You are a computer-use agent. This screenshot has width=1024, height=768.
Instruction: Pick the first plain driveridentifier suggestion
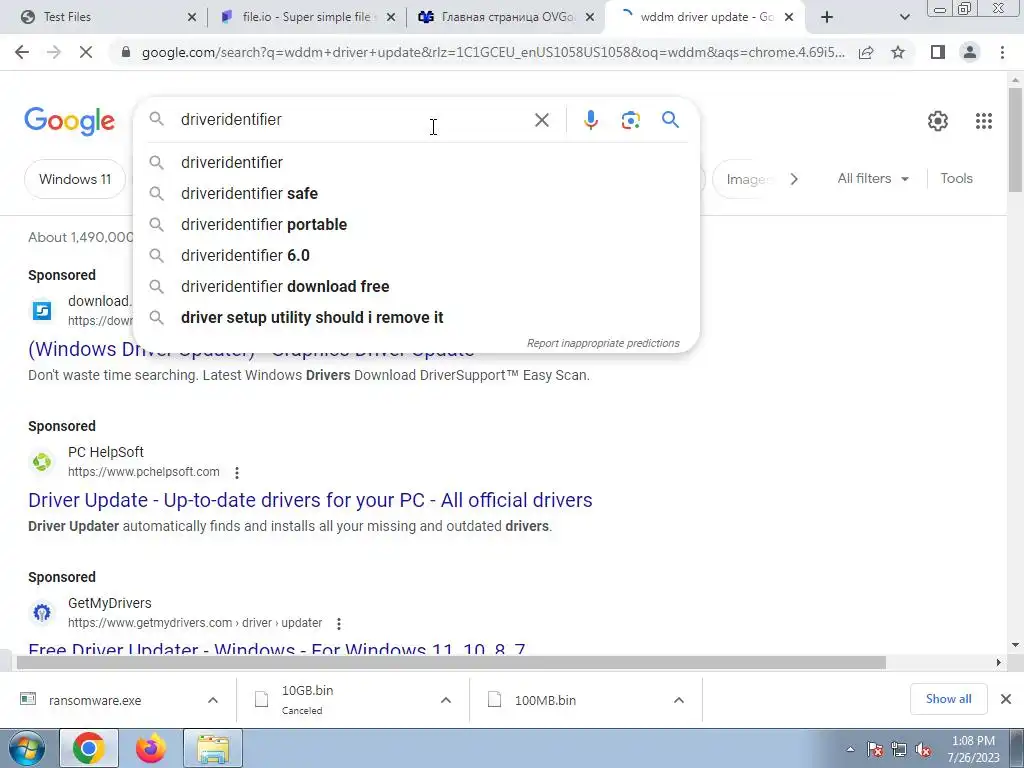(x=416, y=163)
